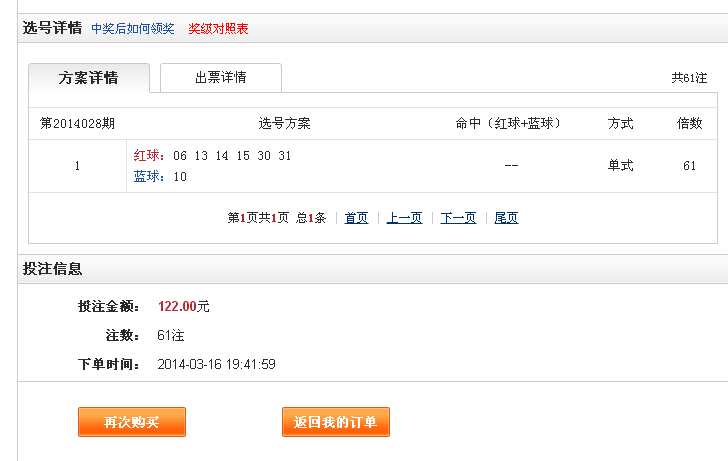This screenshot has width=728, height=461.
Task: Open the 中奖后如何领奖 help link
Action: click(133, 29)
